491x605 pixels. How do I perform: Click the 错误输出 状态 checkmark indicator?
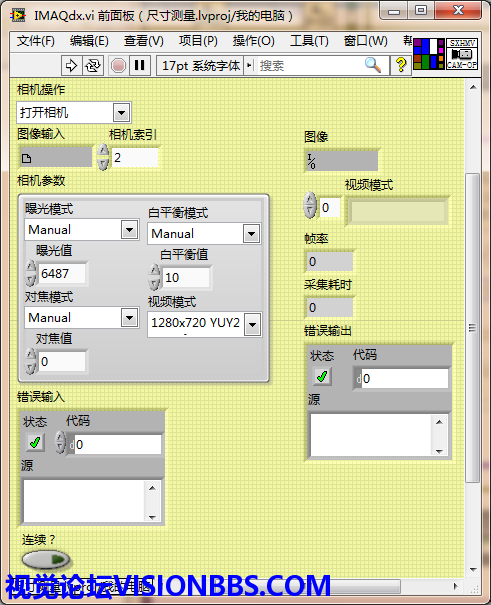click(322, 376)
